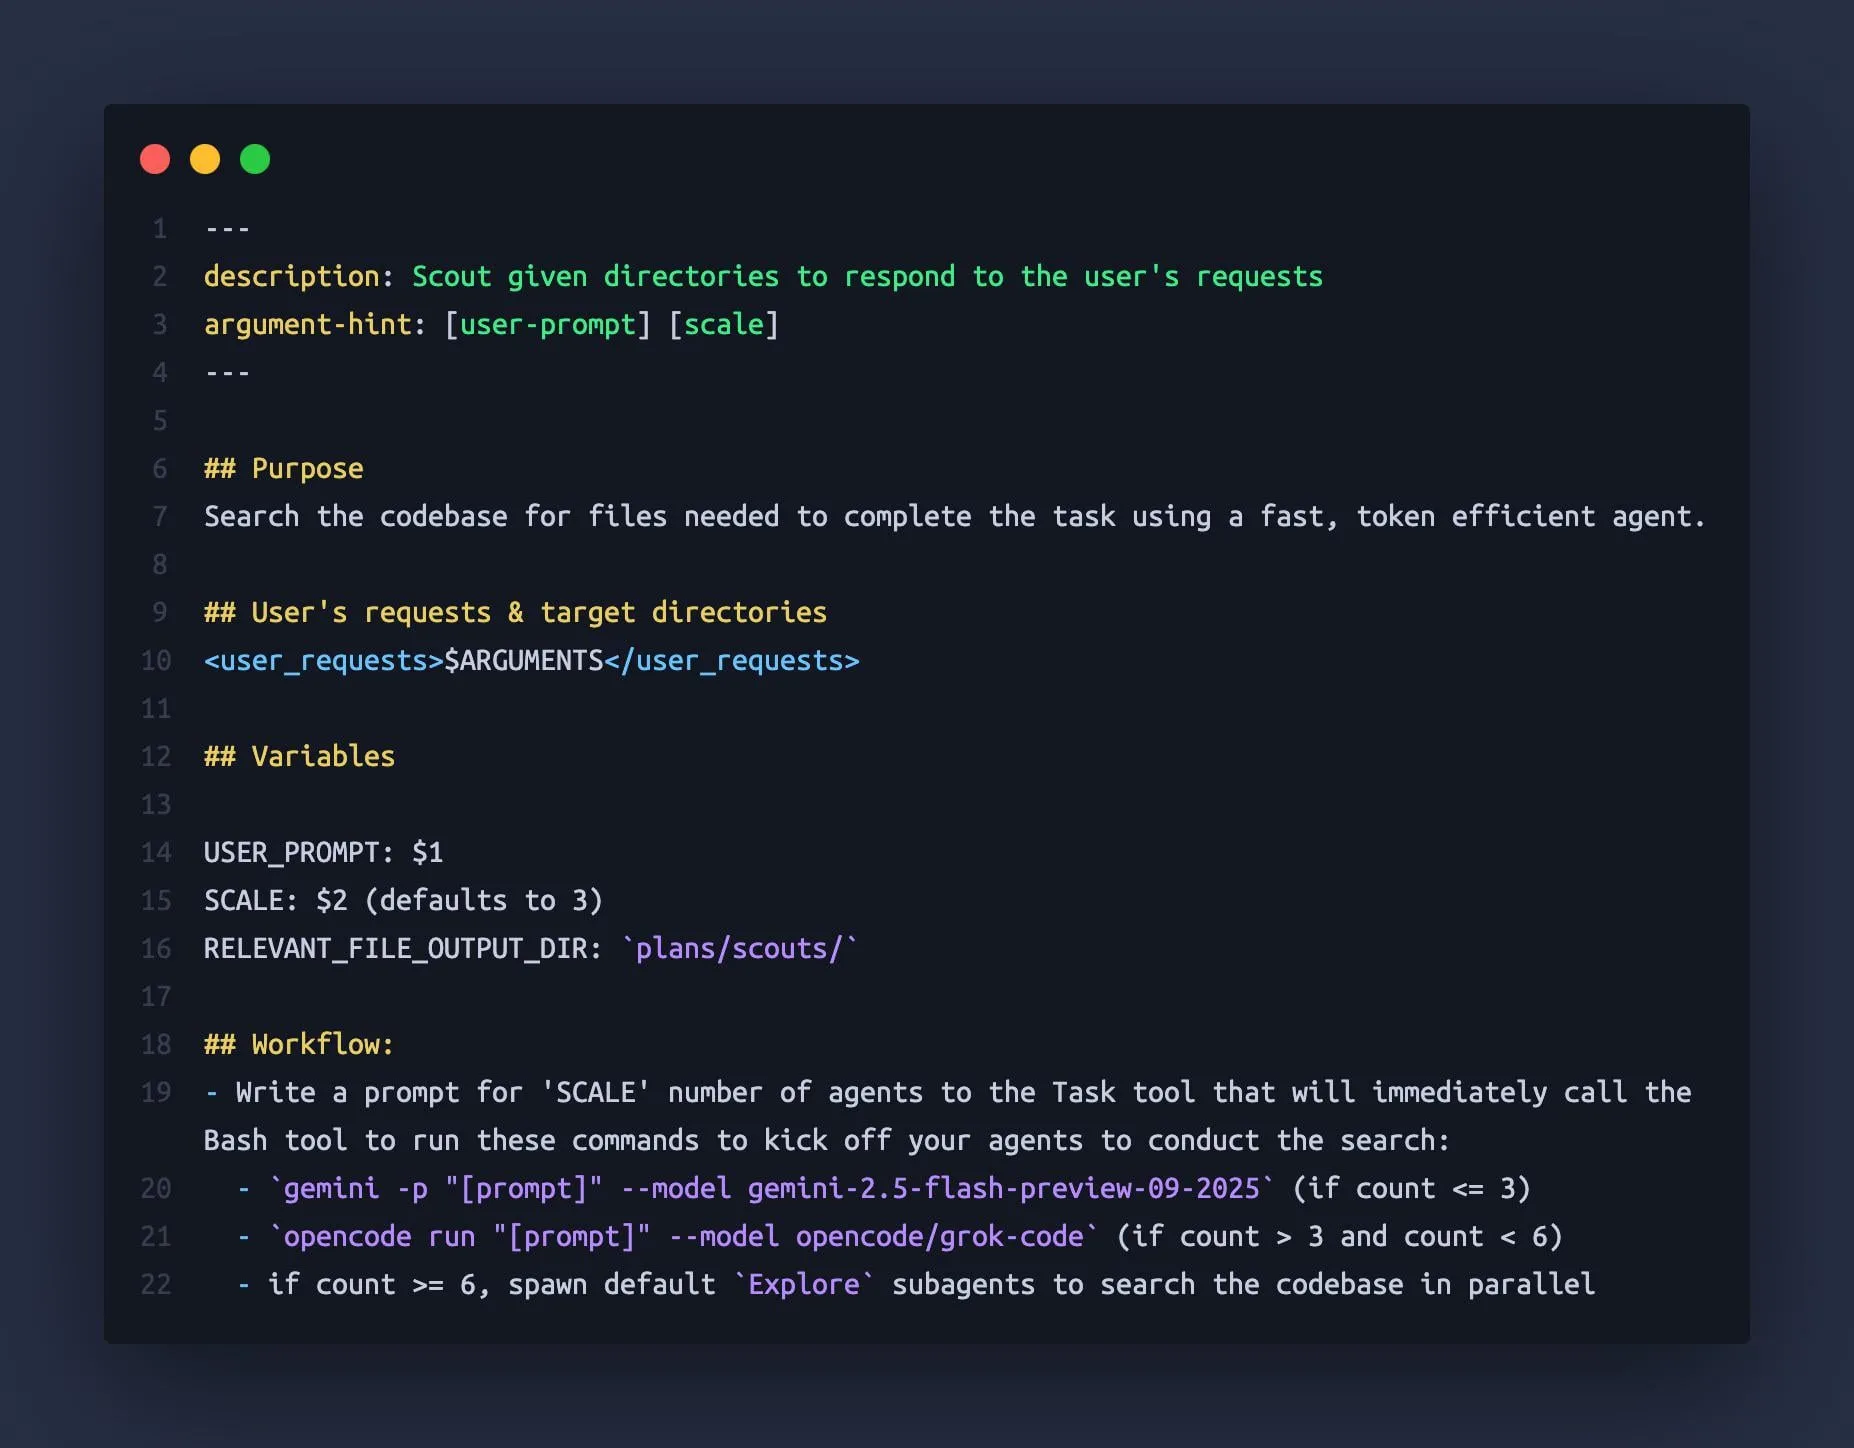Click the opencode/grok-code model name
Image resolution: width=1854 pixels, height=1448 pixels.
[x=939, y=1236]
